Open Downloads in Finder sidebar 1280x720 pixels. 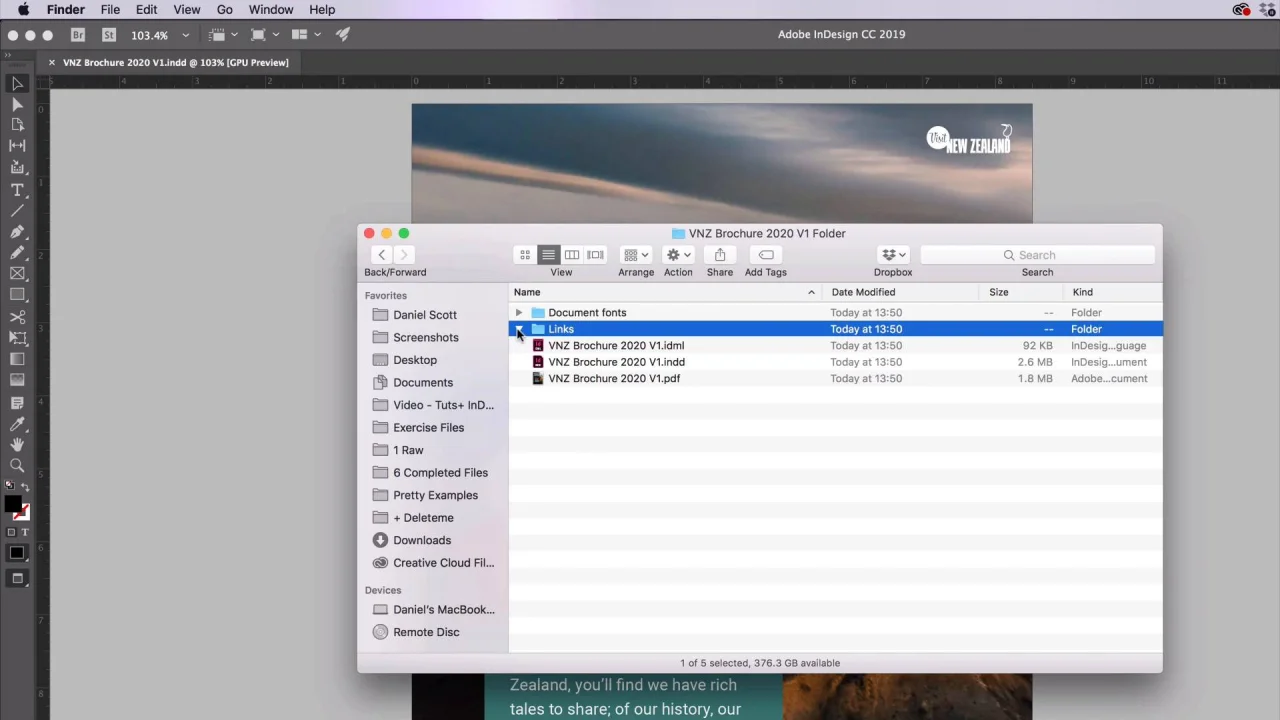421,540
